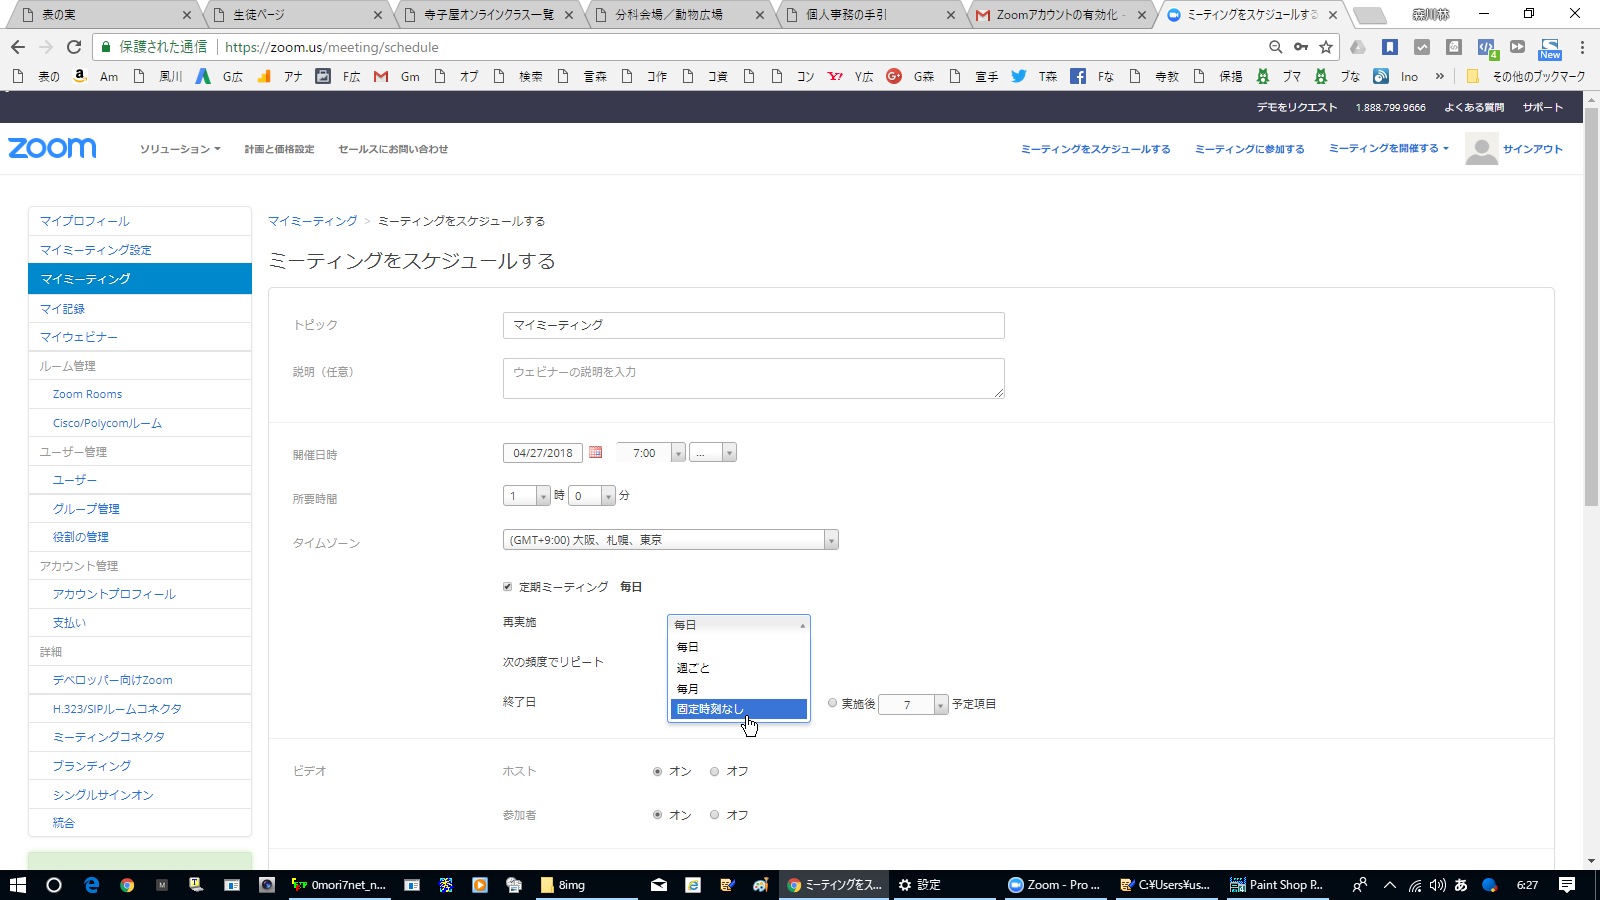Select マイ記録 in the sidebar
The image size is (1600, 900).
[x=62, y=309]
